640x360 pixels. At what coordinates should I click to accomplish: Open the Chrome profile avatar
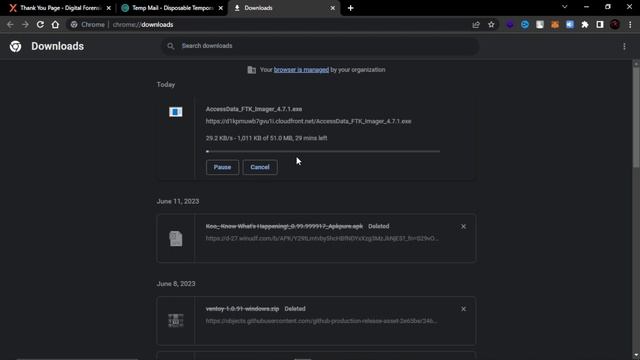tap(615, 25)
